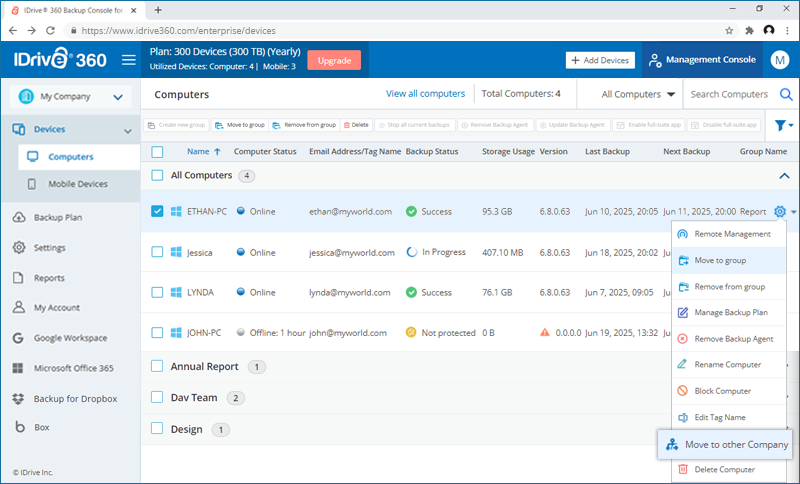Open Google Workspace in sidebar
The height and width of the screenshot is (484, 800).
pyautogui.click(x=70, y=338)
